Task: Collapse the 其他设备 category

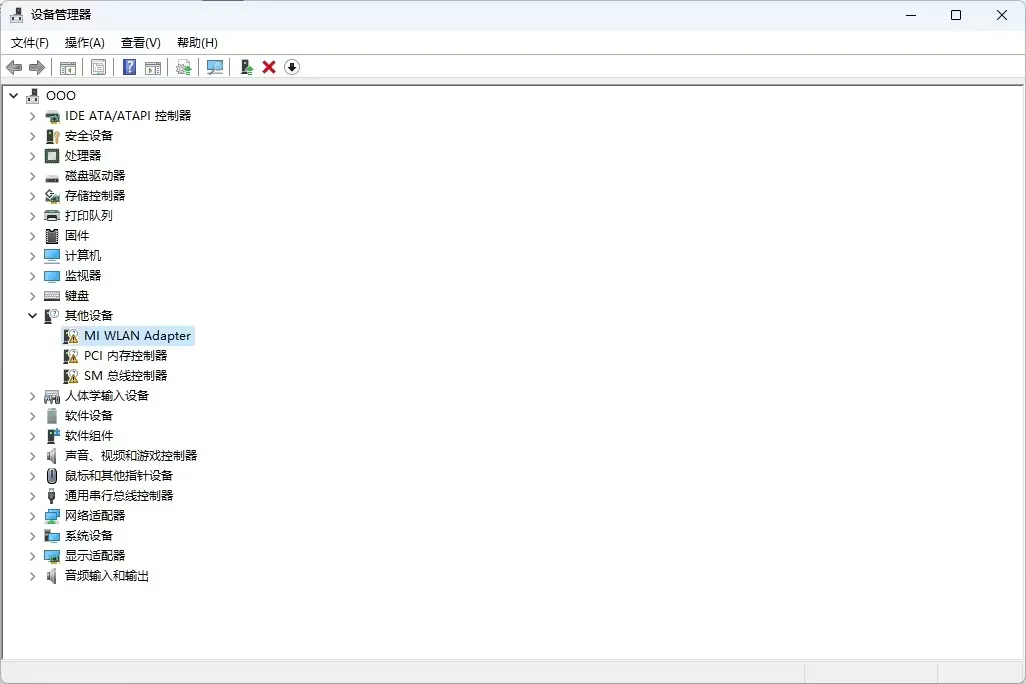Action: [32, 316]
